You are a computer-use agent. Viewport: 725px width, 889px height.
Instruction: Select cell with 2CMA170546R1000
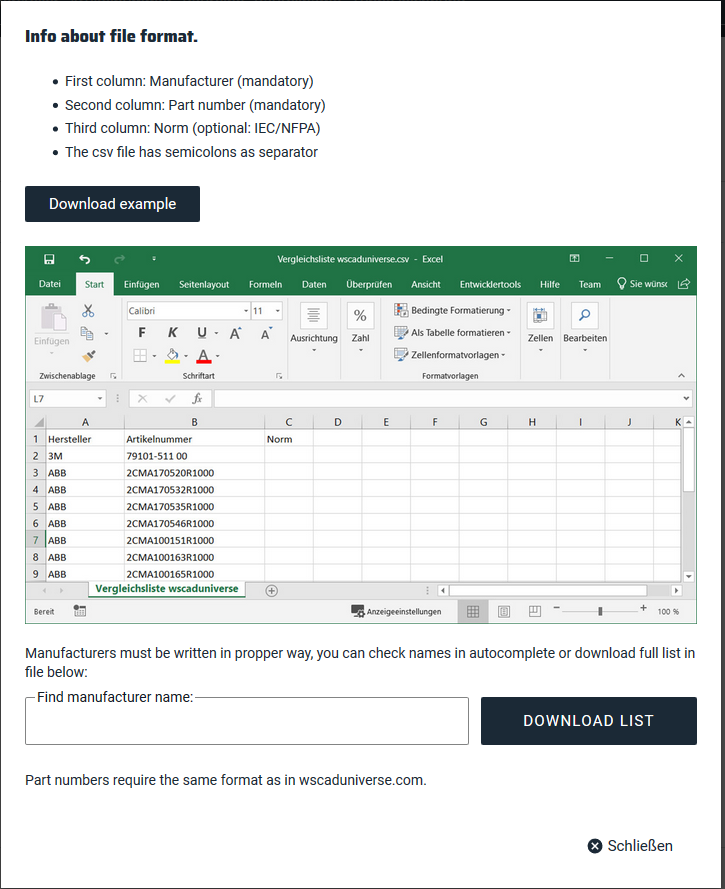[194, 523]
